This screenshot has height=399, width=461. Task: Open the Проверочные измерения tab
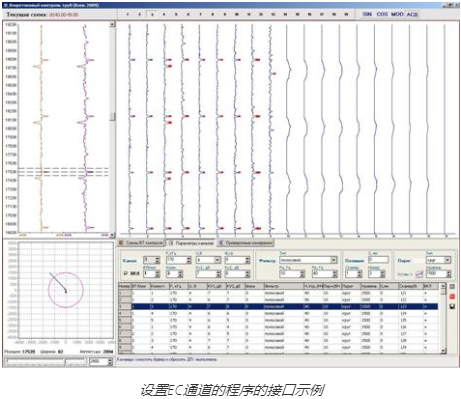pyautogui.click(x=246, y=243)
